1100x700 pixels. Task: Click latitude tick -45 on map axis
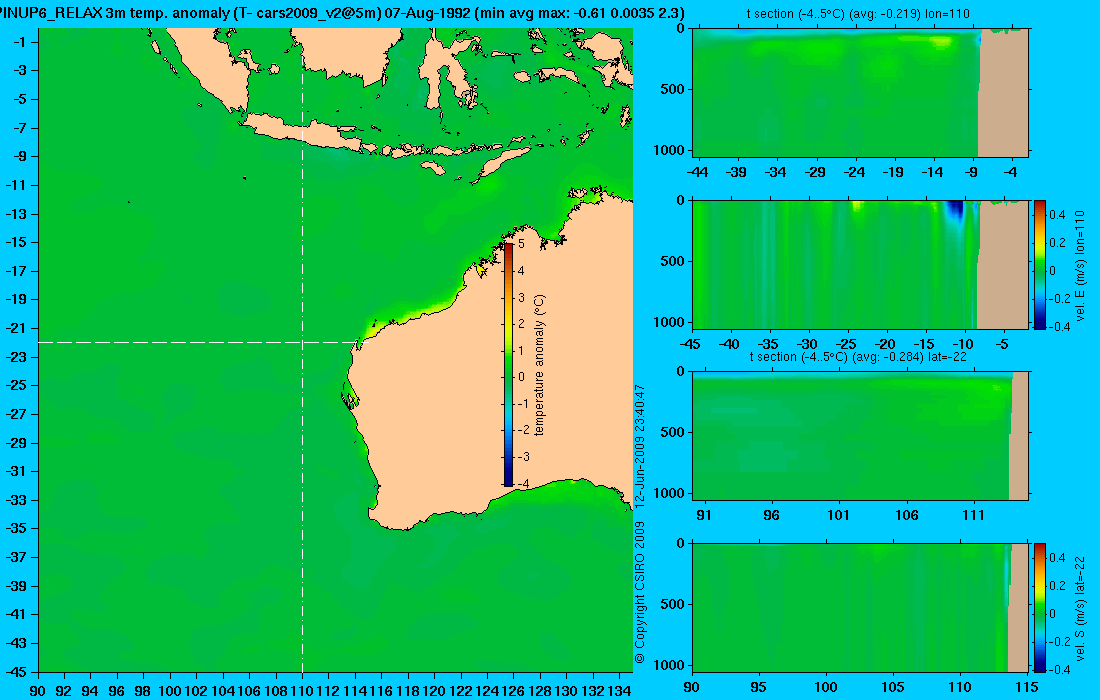[17, 671]
